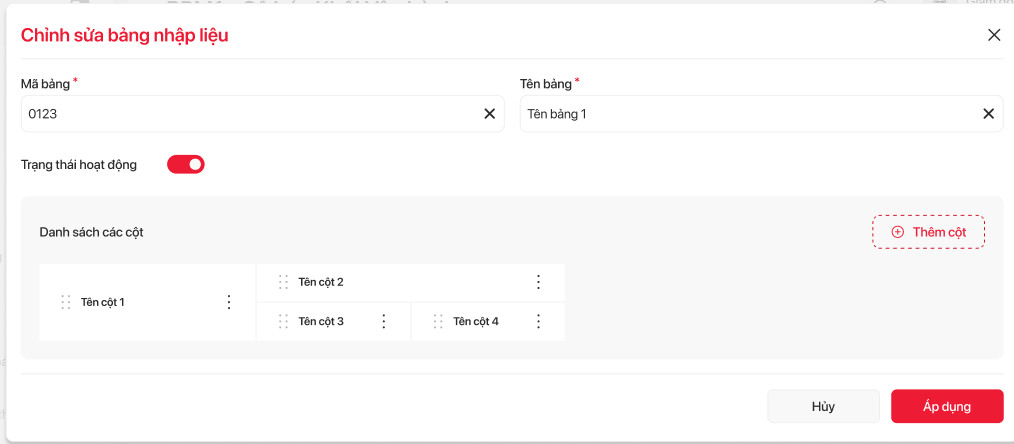The width and height of the screenshot is (1014, 444).
Task: Focus the Mã bảng input field
Action: pos(250,114)
